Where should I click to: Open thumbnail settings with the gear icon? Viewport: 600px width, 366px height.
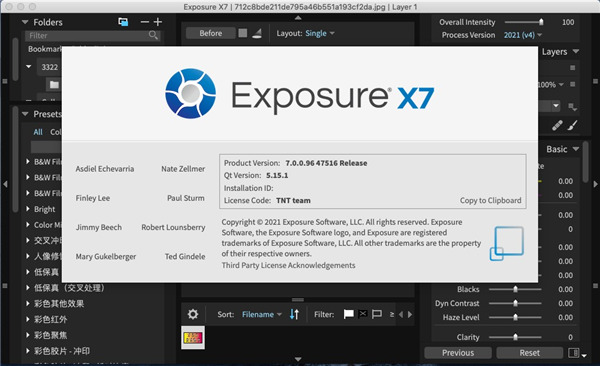(x=193, y=314)
